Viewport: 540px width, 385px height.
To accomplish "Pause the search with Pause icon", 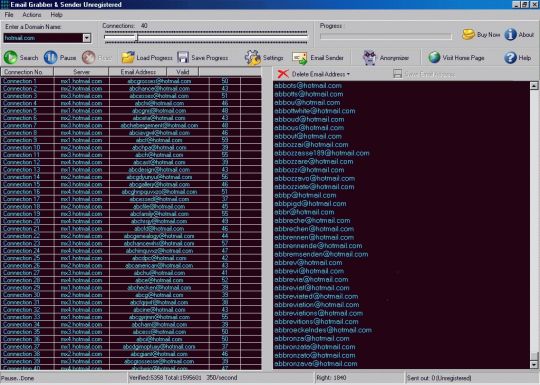I will 51,58.
